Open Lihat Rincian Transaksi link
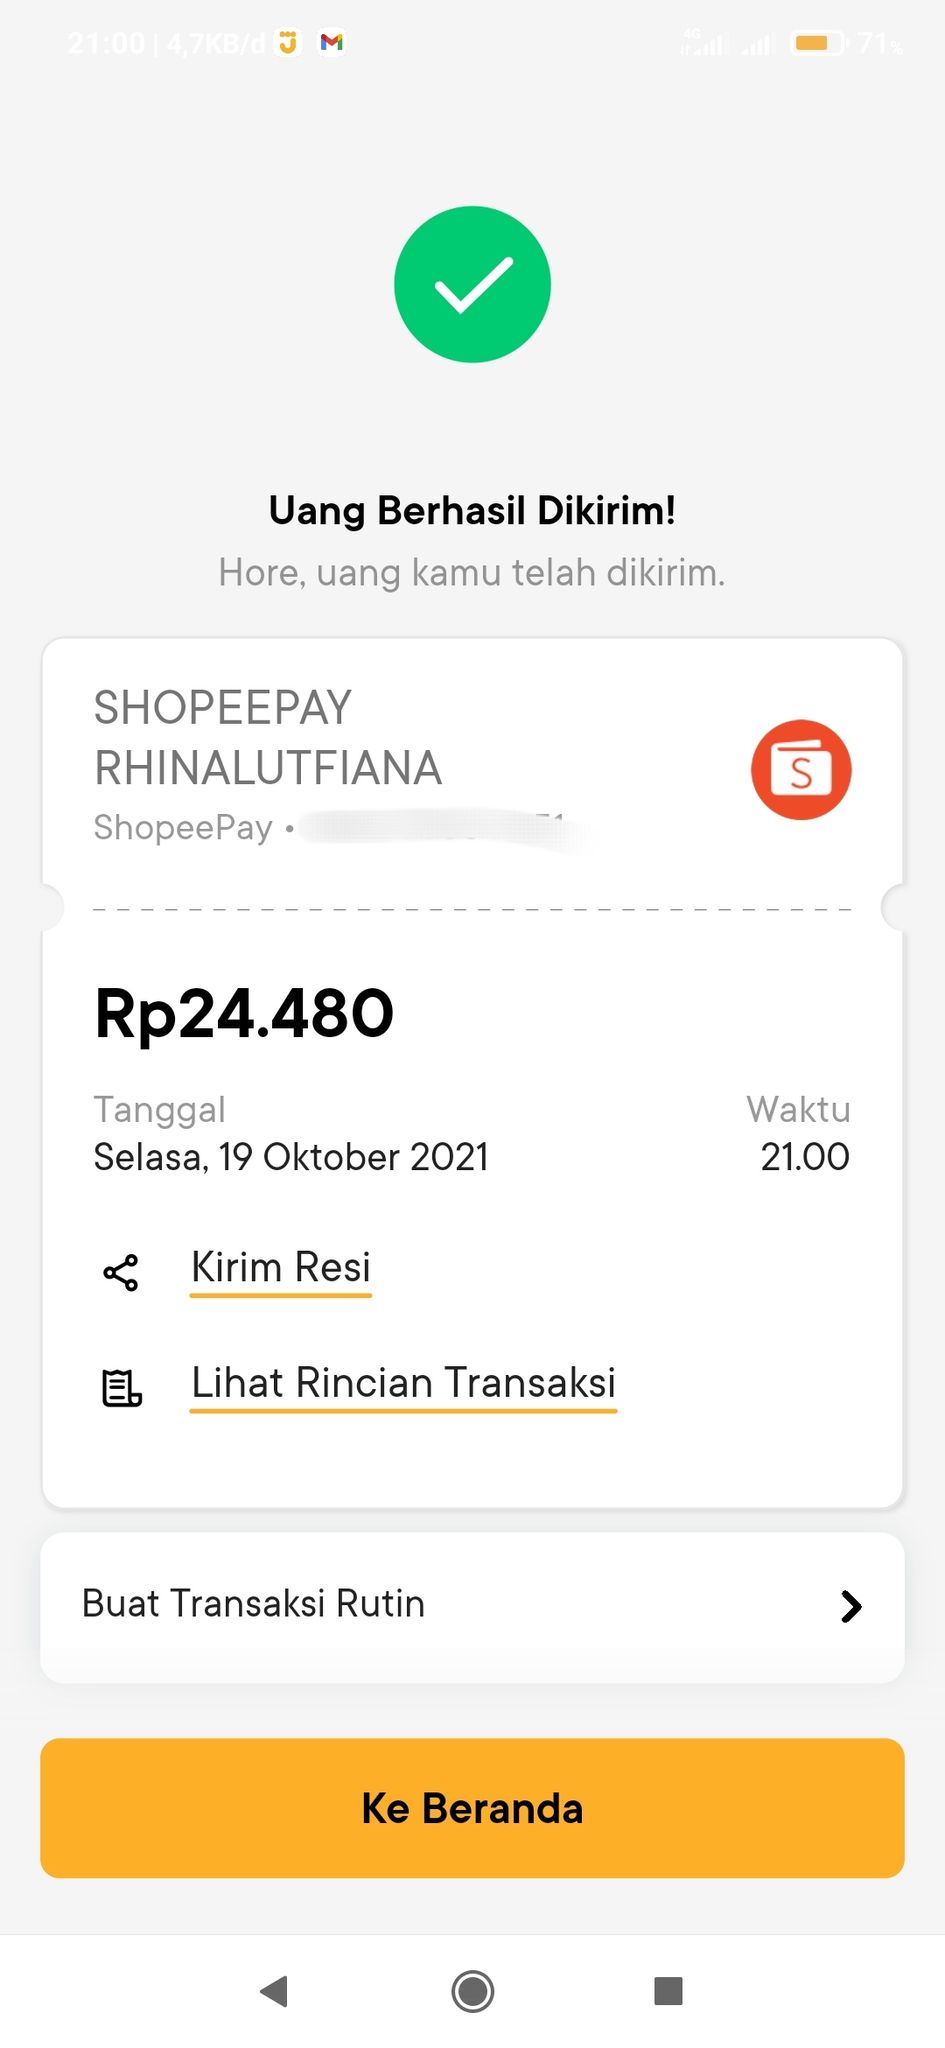Screen dimensions: 945x2048 pos(403,1383)
